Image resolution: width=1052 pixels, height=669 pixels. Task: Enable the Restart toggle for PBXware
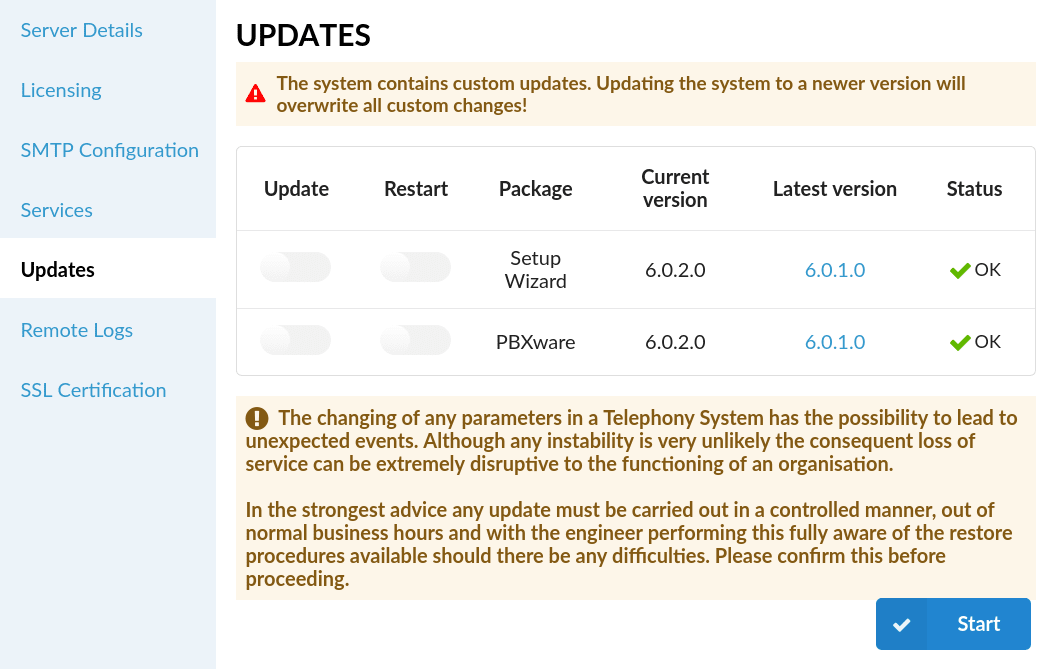[415, 340]
